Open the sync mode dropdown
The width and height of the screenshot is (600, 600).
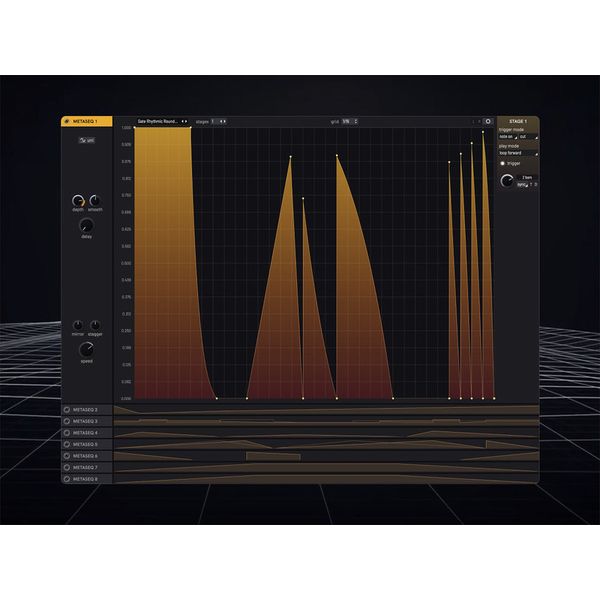click(x=522, y=185)
